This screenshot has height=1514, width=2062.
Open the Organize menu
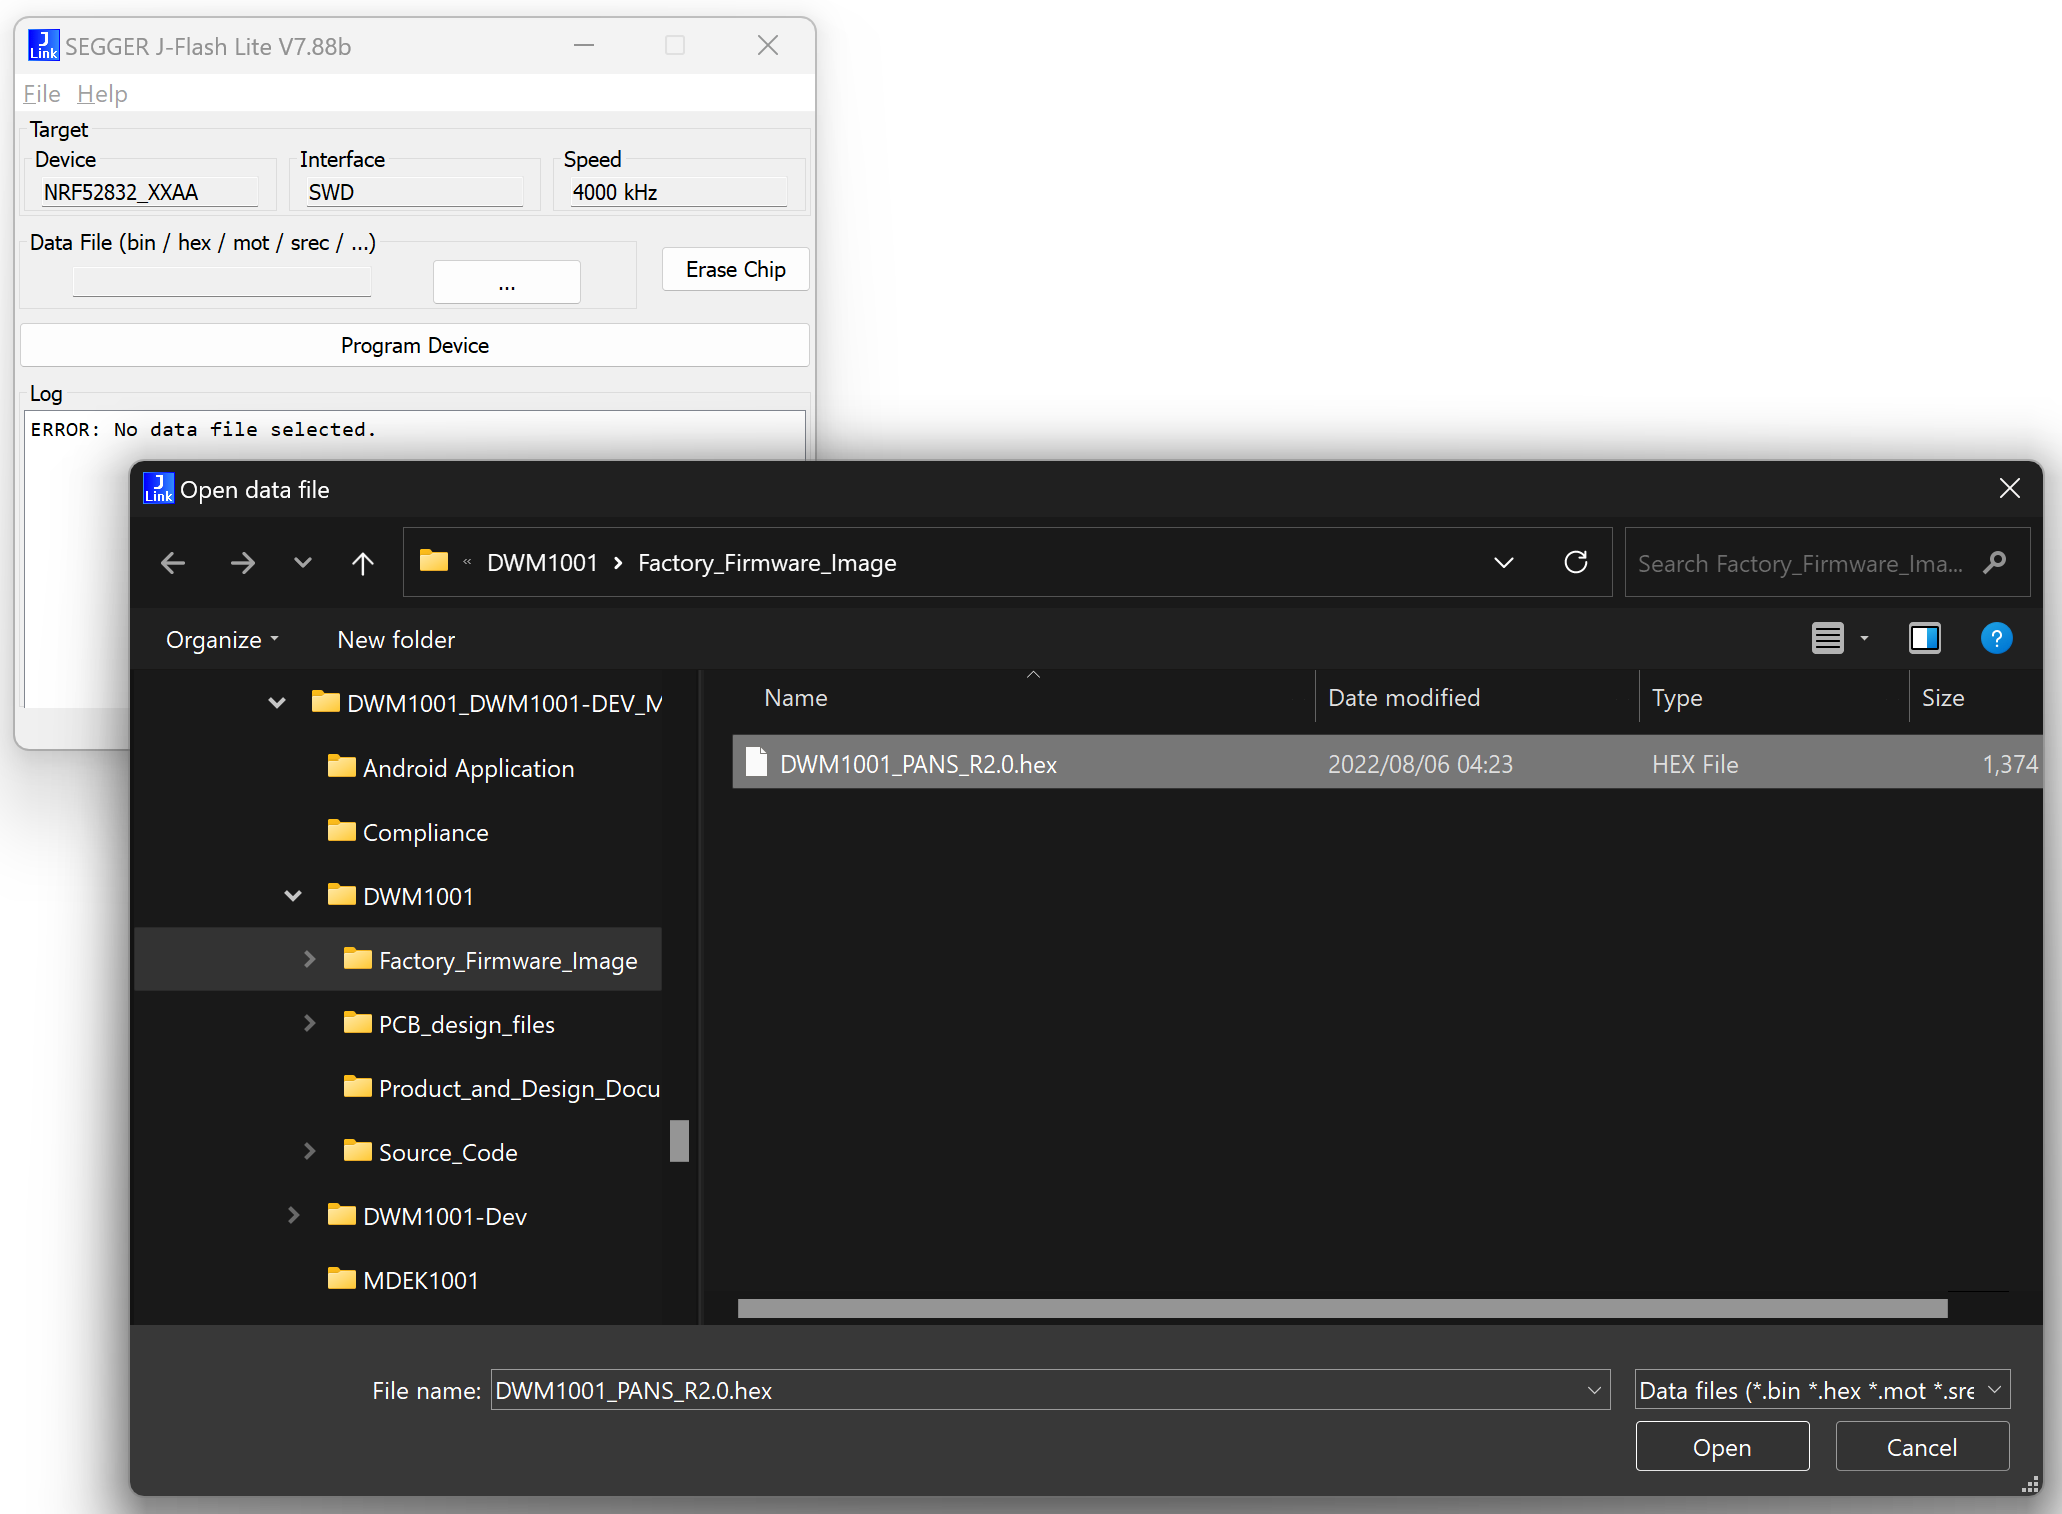222,640
